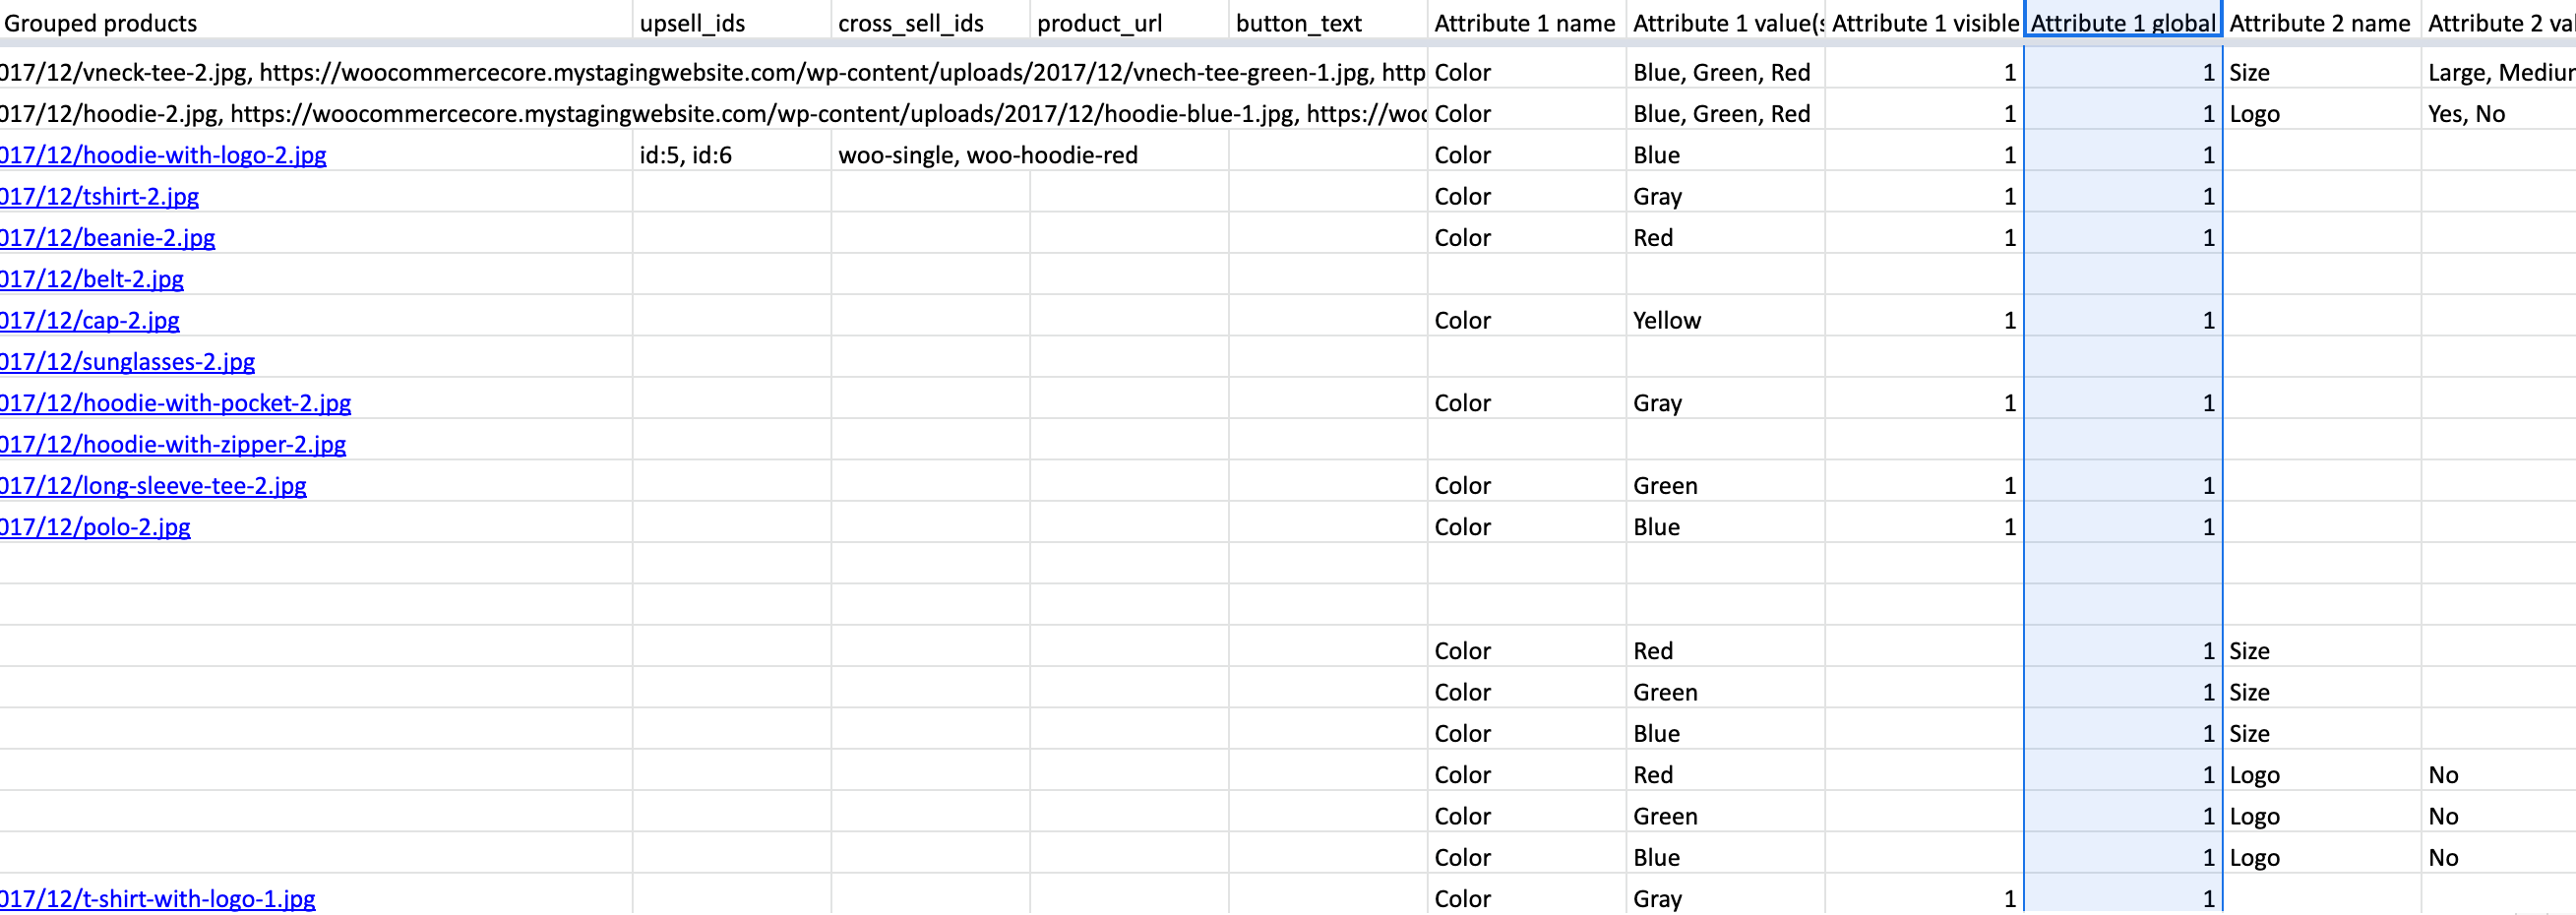Viewport: 2576px width, 915px height.
Task: Select the Yellow attribute value cell
Action: coord(1667,320)
